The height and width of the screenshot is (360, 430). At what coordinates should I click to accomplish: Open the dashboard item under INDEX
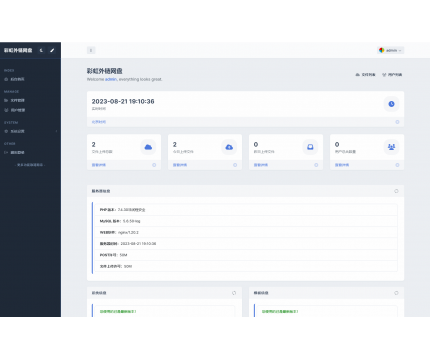click(x=30, y=79)
